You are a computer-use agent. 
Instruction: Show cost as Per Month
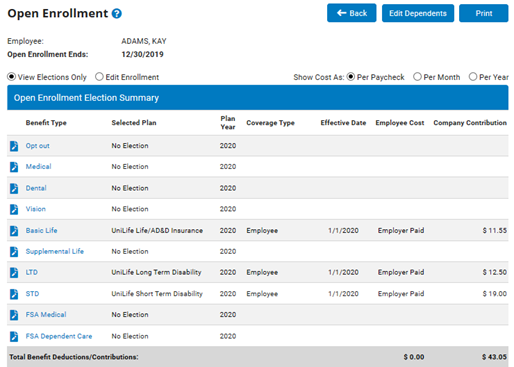click(x=417, y=77)
